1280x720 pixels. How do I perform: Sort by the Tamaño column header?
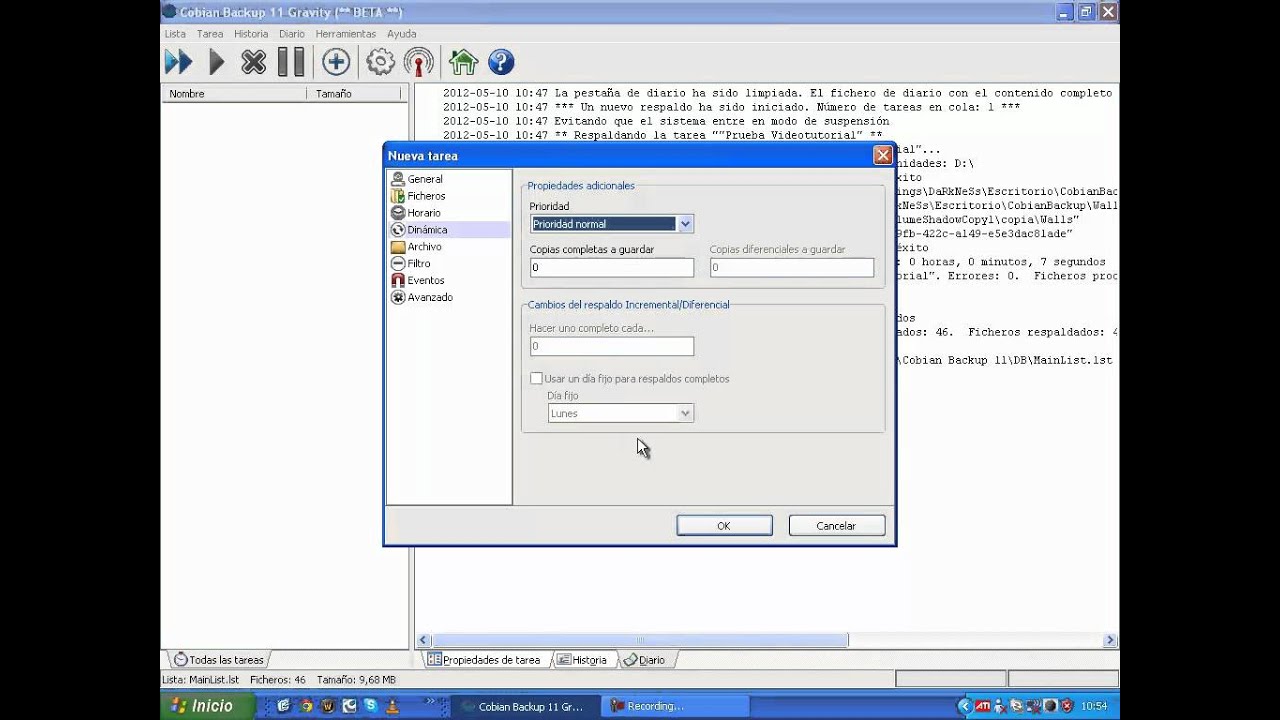pyautogui.click(x=354, y=93)
